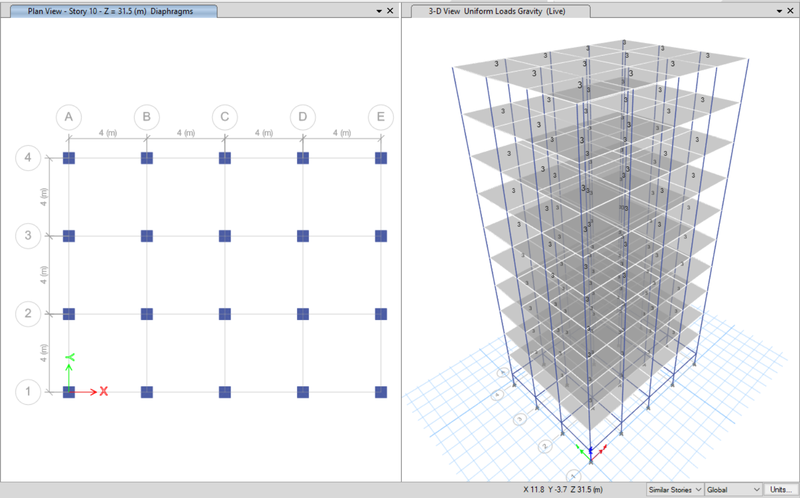The height and width of the screenshot is (498, 800).
Task: Select grid bubble 4
Action: 28,158
